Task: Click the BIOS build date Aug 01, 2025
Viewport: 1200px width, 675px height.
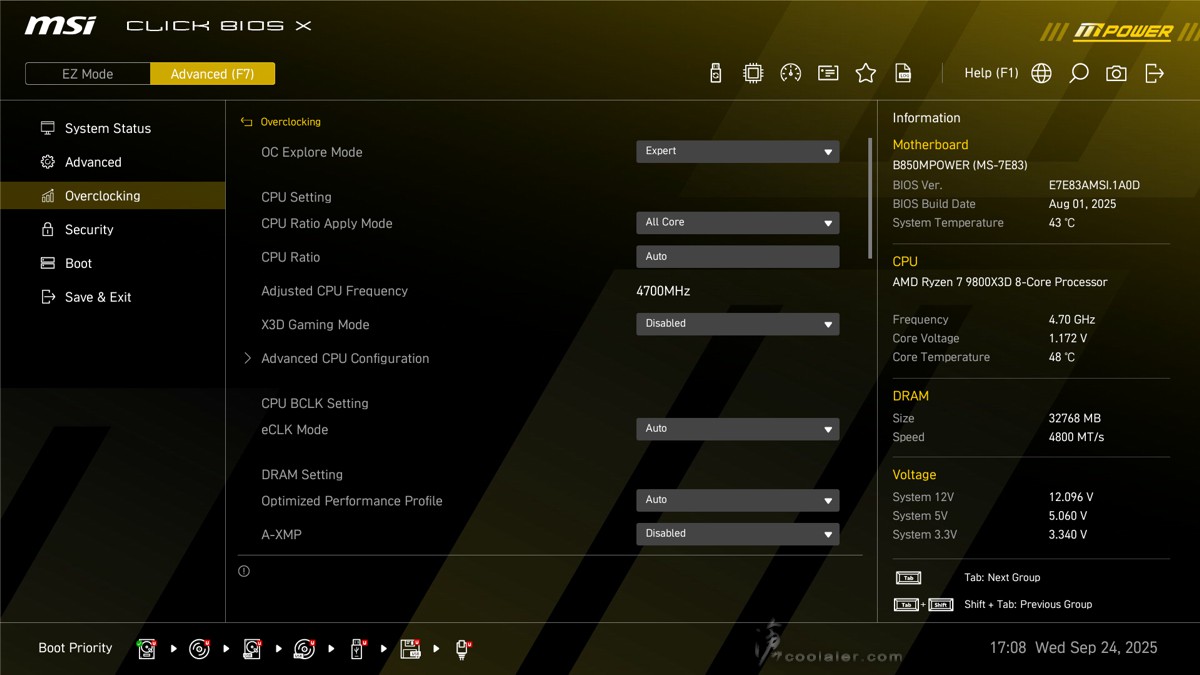Action: [1083, 204]
